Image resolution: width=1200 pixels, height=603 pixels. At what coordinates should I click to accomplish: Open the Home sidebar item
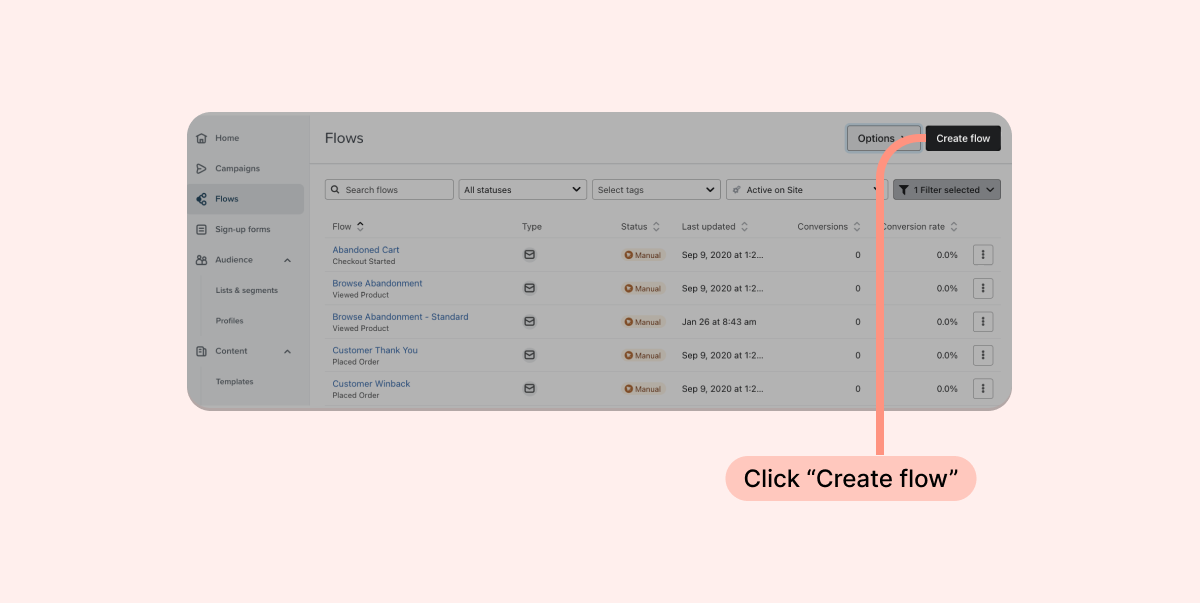point(227,138)
